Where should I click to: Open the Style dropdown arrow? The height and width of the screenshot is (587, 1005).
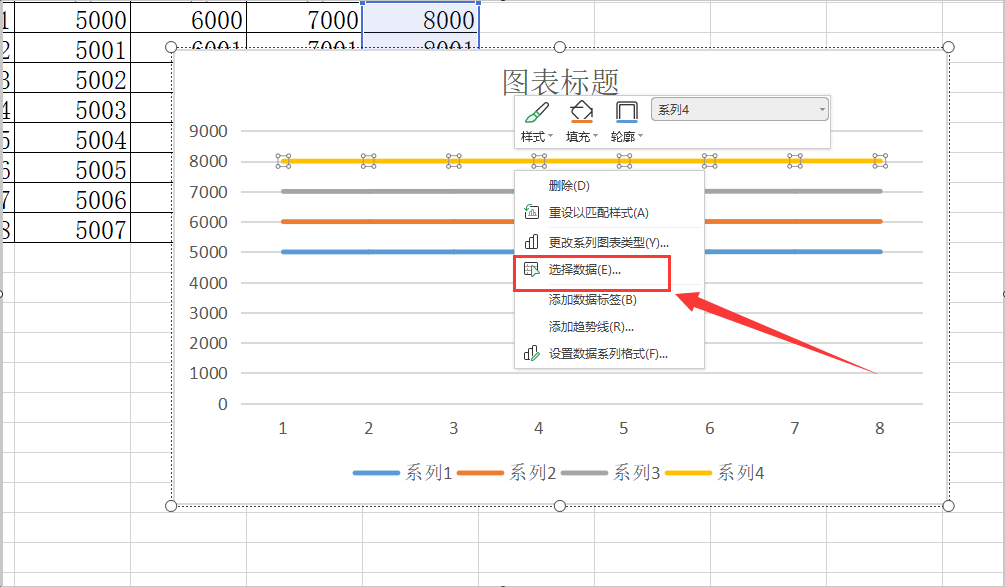551,136
